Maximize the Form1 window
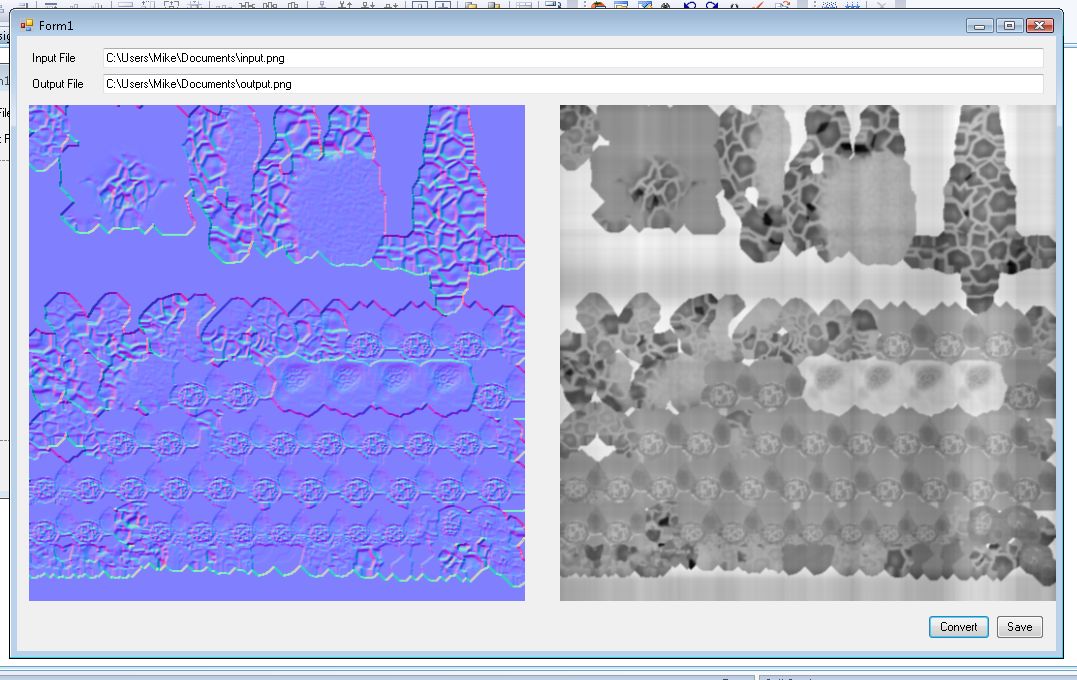1077x680 pixels. 1008,25
